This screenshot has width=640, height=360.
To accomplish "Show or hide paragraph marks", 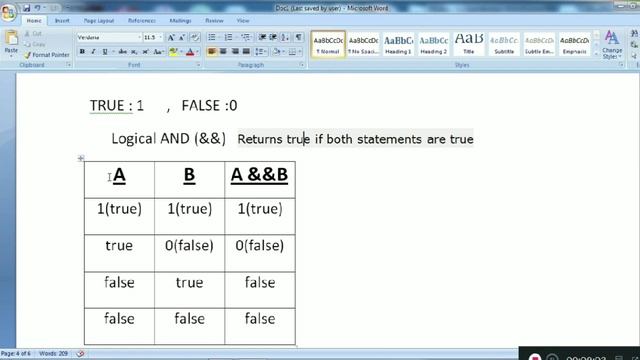I will tap(299, 38).
